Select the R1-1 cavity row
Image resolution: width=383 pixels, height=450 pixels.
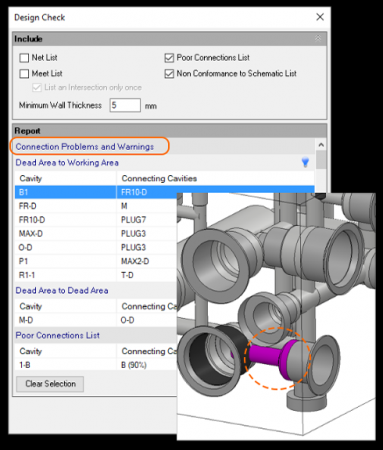pyautogui.click(x=96, y=275)
